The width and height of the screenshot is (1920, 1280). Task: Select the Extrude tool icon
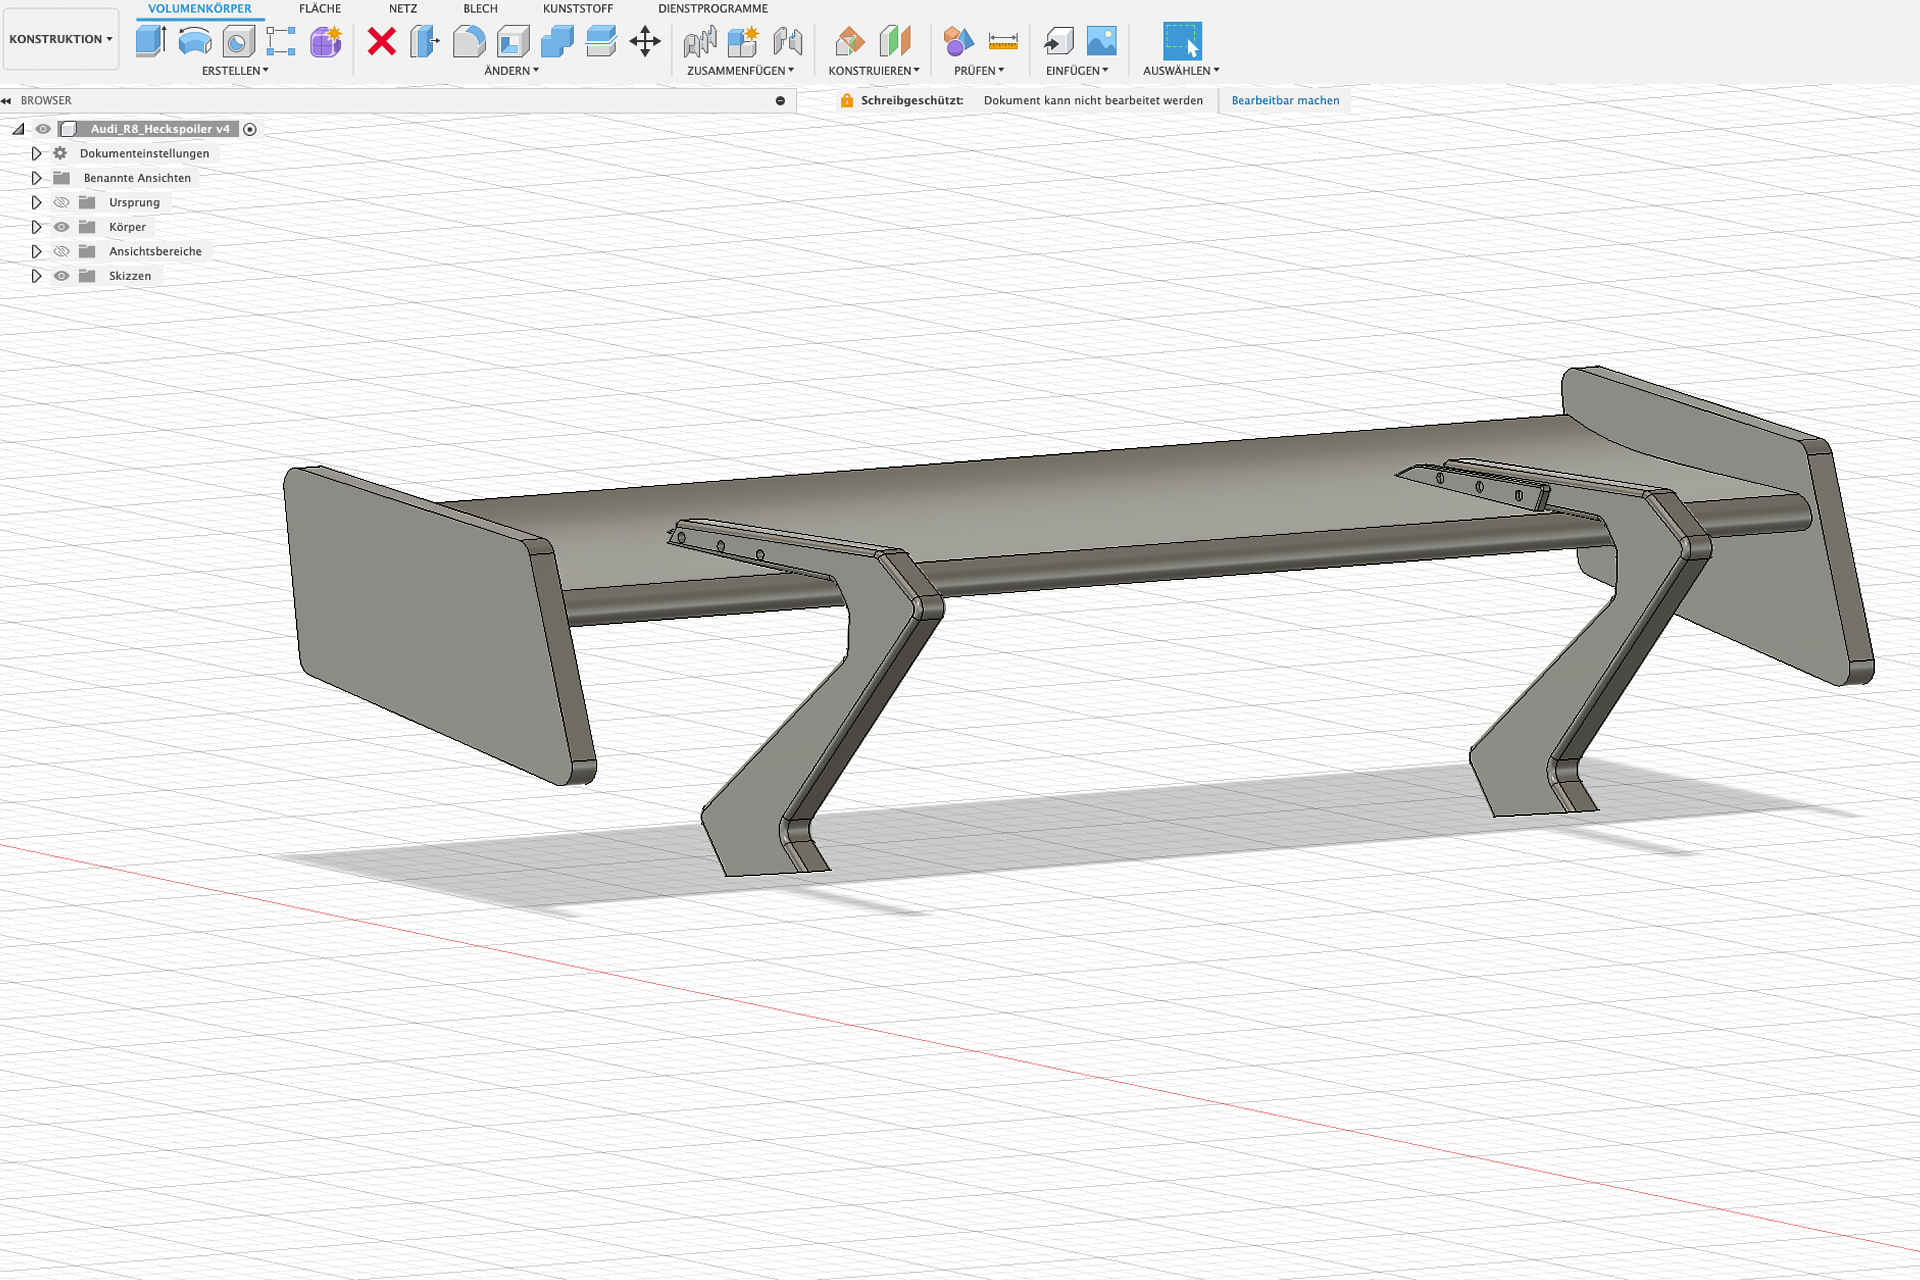[x=151, y=41]
